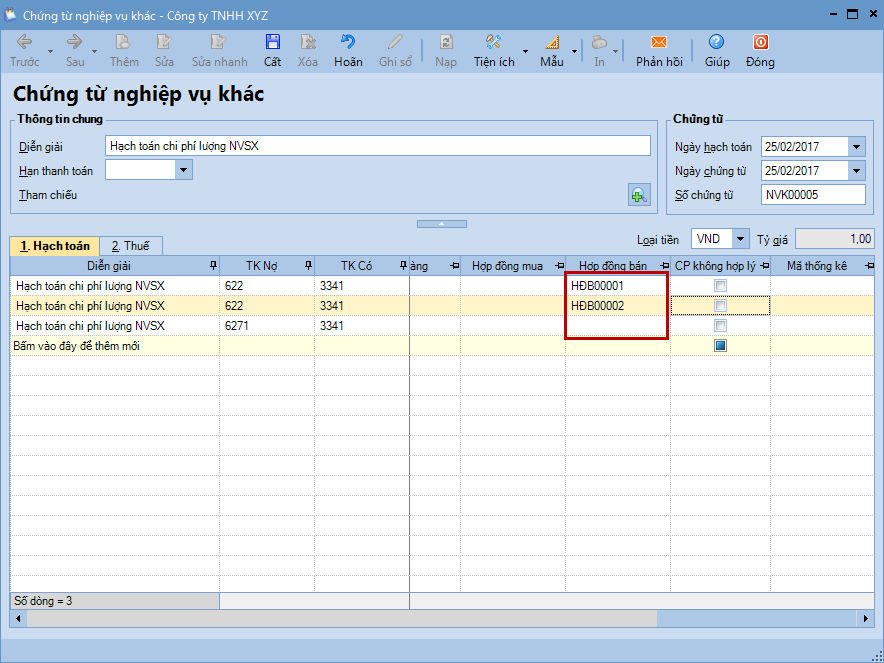Open the Ngày hạch toán date picker
884x663 pixels.
856,147
